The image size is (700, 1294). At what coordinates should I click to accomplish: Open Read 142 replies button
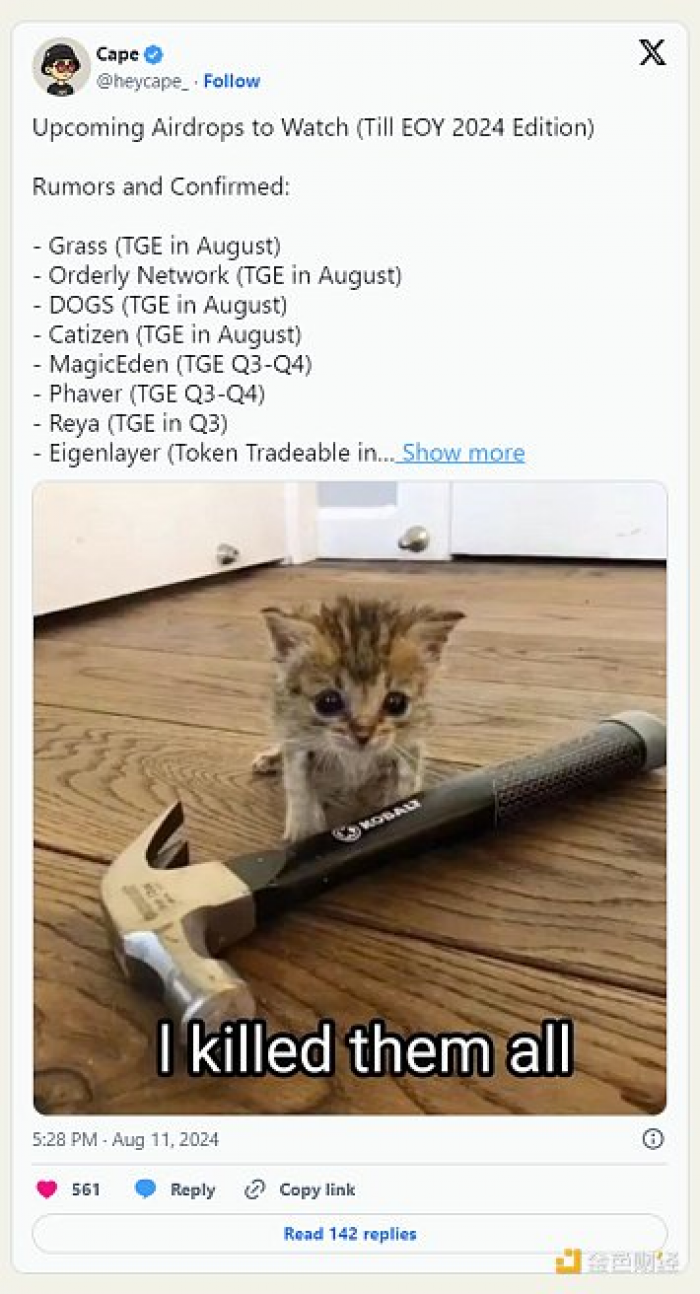click(350, 1234)
